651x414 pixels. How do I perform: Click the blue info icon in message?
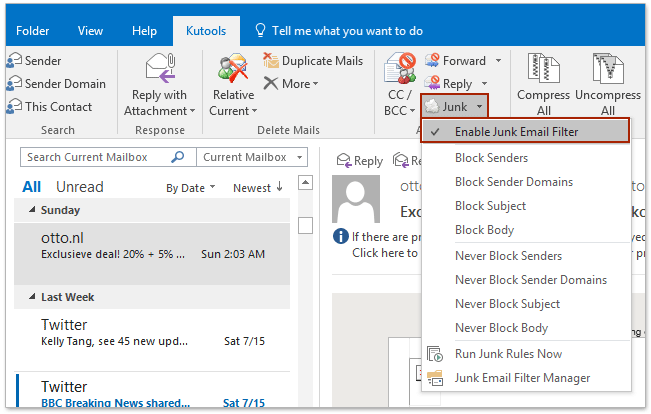coord(340,237)
